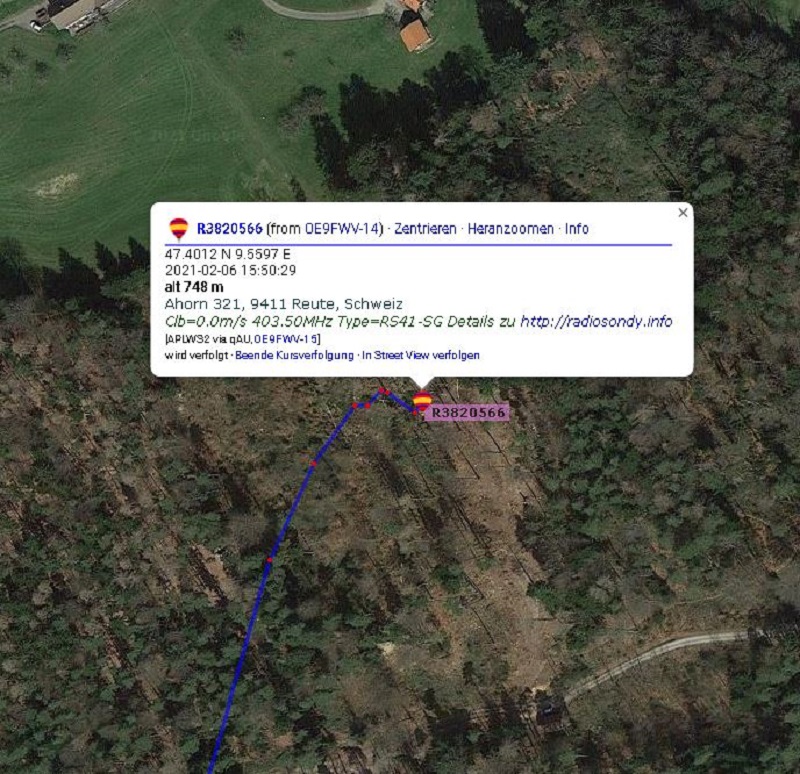Click Beende Kursverfolgung to stop tracking
Screen dimensions: 800x774
[x=294, y=355]
